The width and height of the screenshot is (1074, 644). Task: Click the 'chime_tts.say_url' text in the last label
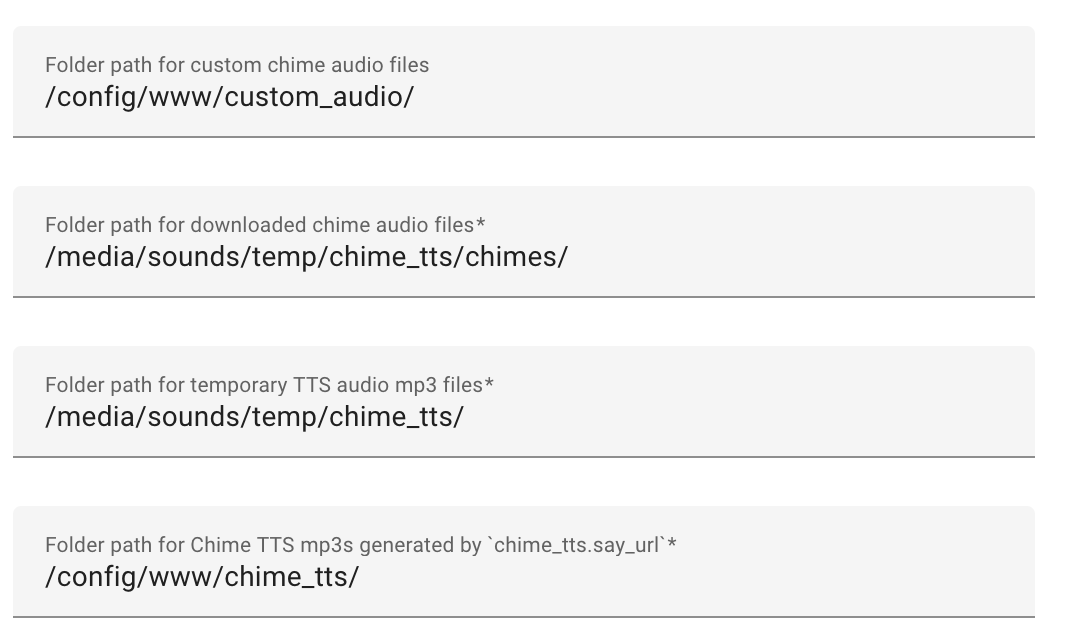point(577,545)
